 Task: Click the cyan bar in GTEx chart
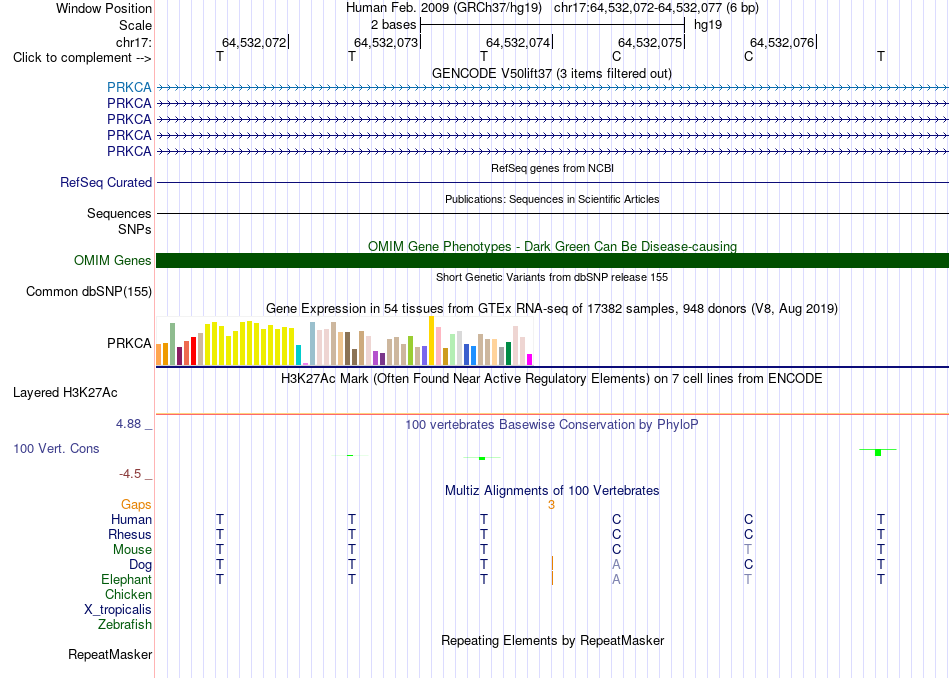click(x=298, y=355)
